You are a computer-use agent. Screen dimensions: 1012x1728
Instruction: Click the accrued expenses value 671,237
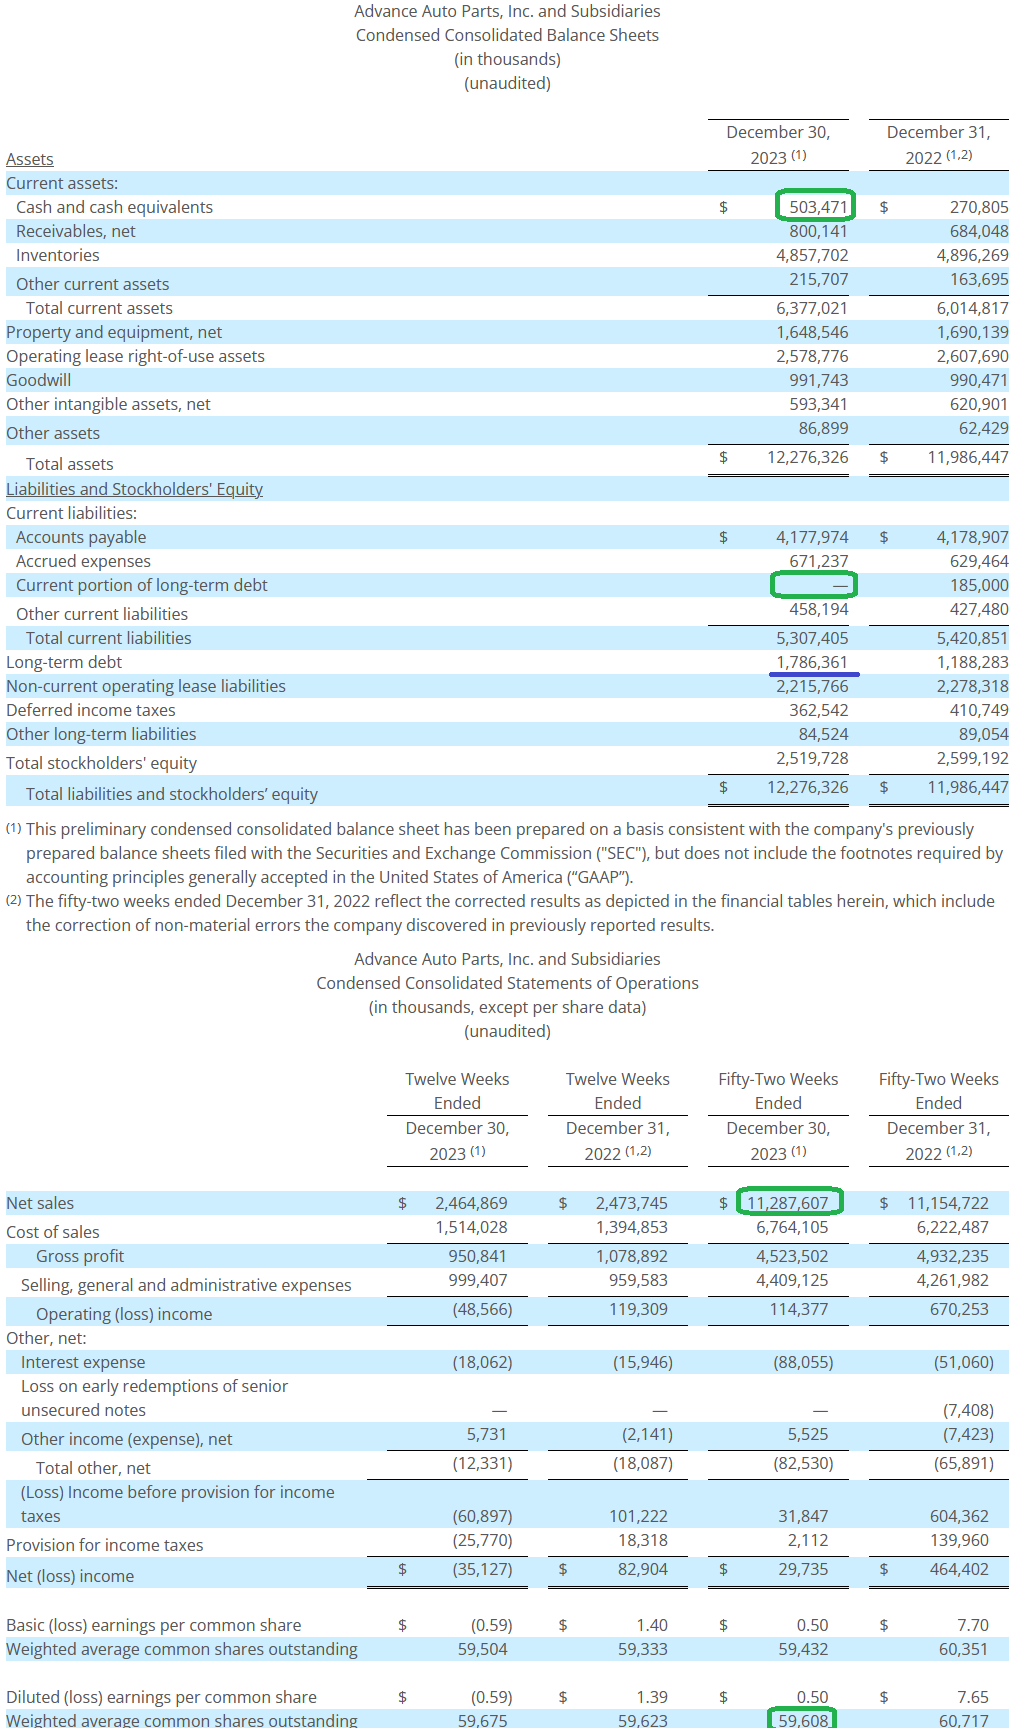tap(818, 561)
